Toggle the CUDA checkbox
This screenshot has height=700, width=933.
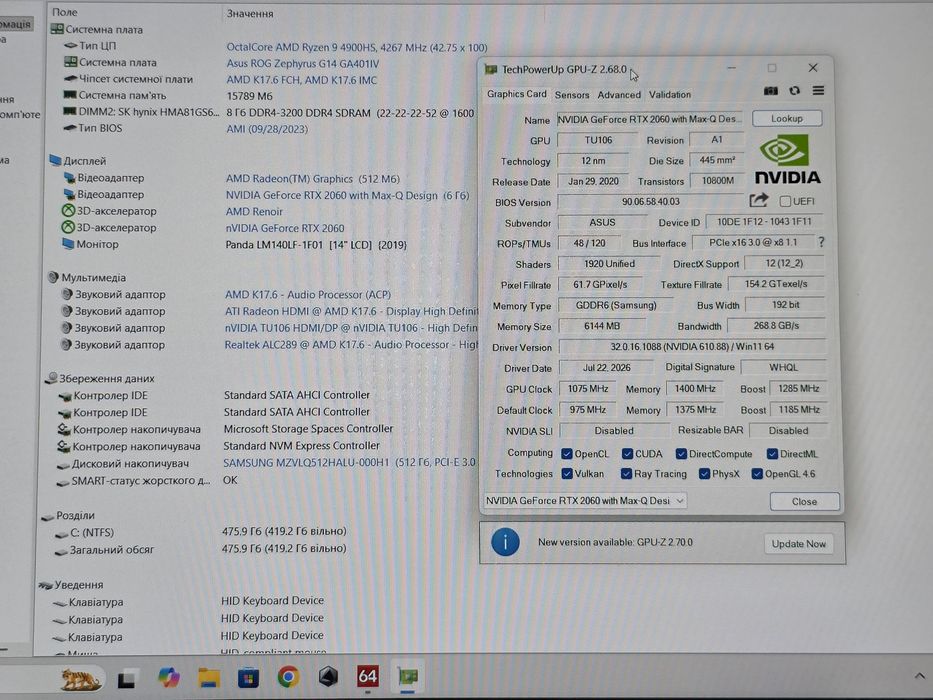point(627,454)
